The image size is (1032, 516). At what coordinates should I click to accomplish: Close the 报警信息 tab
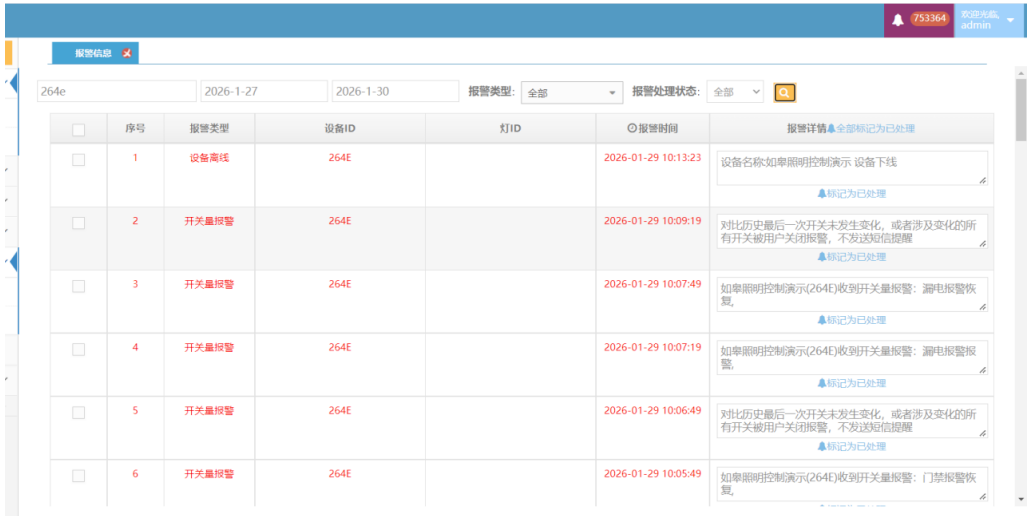click(x=127, y=53)
